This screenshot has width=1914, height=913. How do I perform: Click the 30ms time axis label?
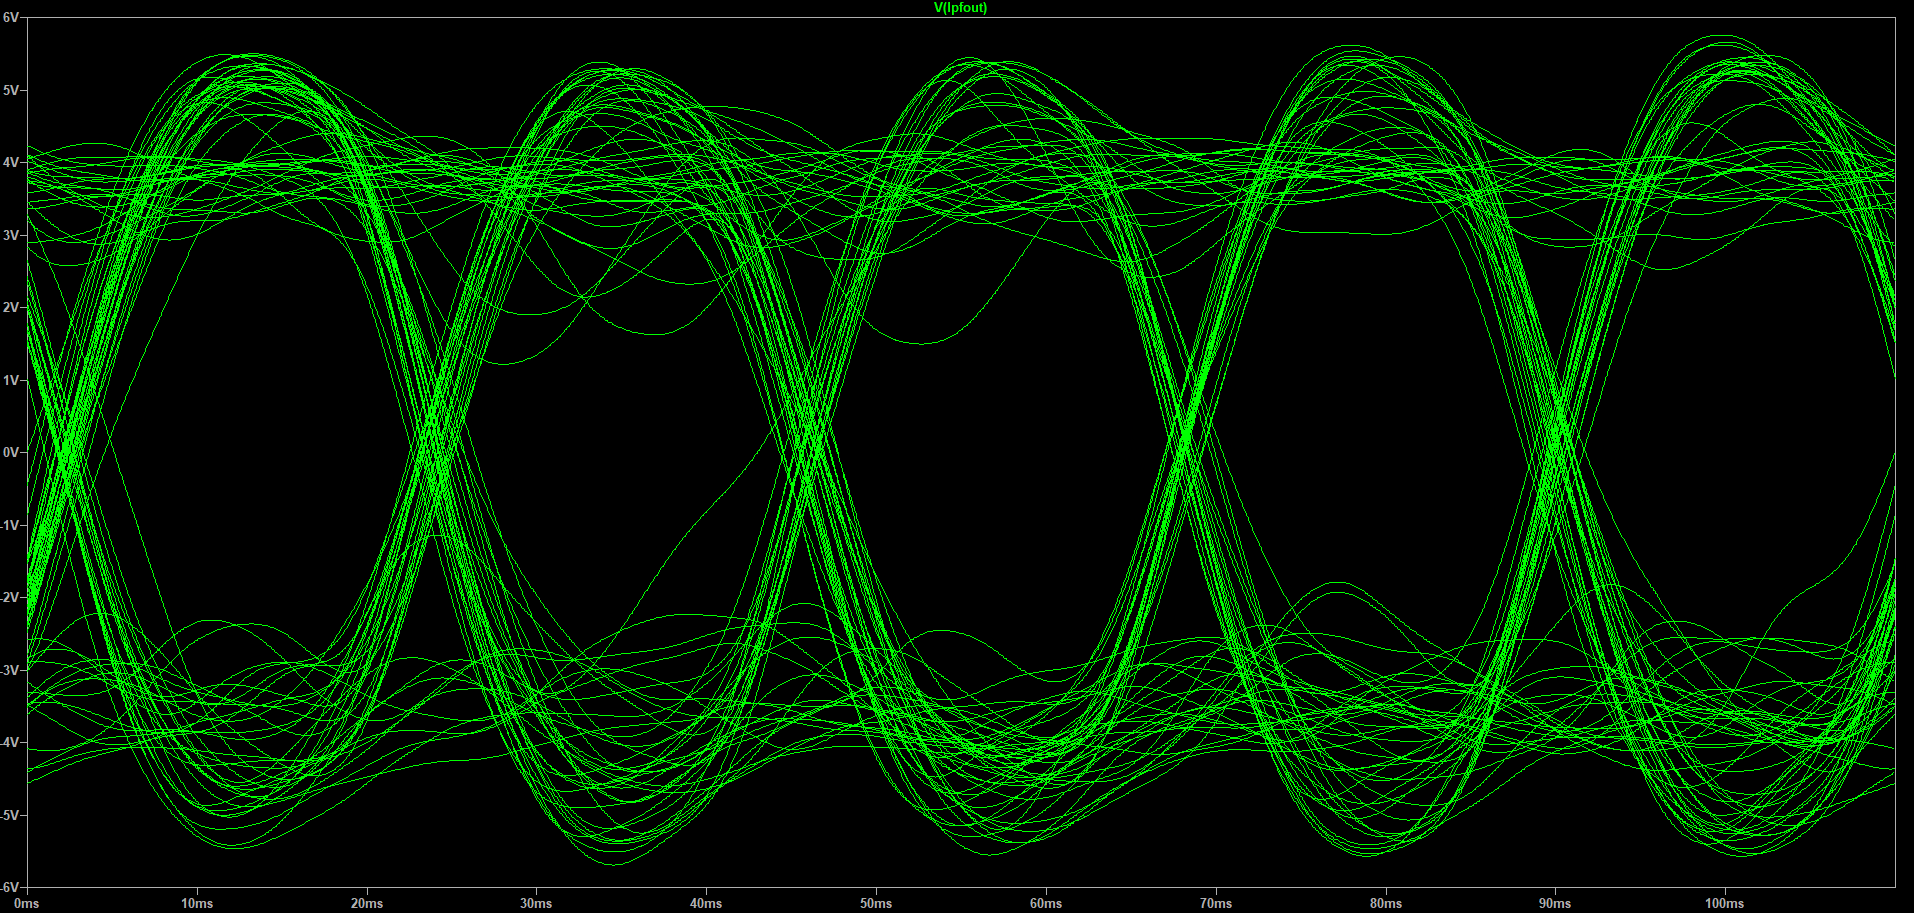click(536, 903)
